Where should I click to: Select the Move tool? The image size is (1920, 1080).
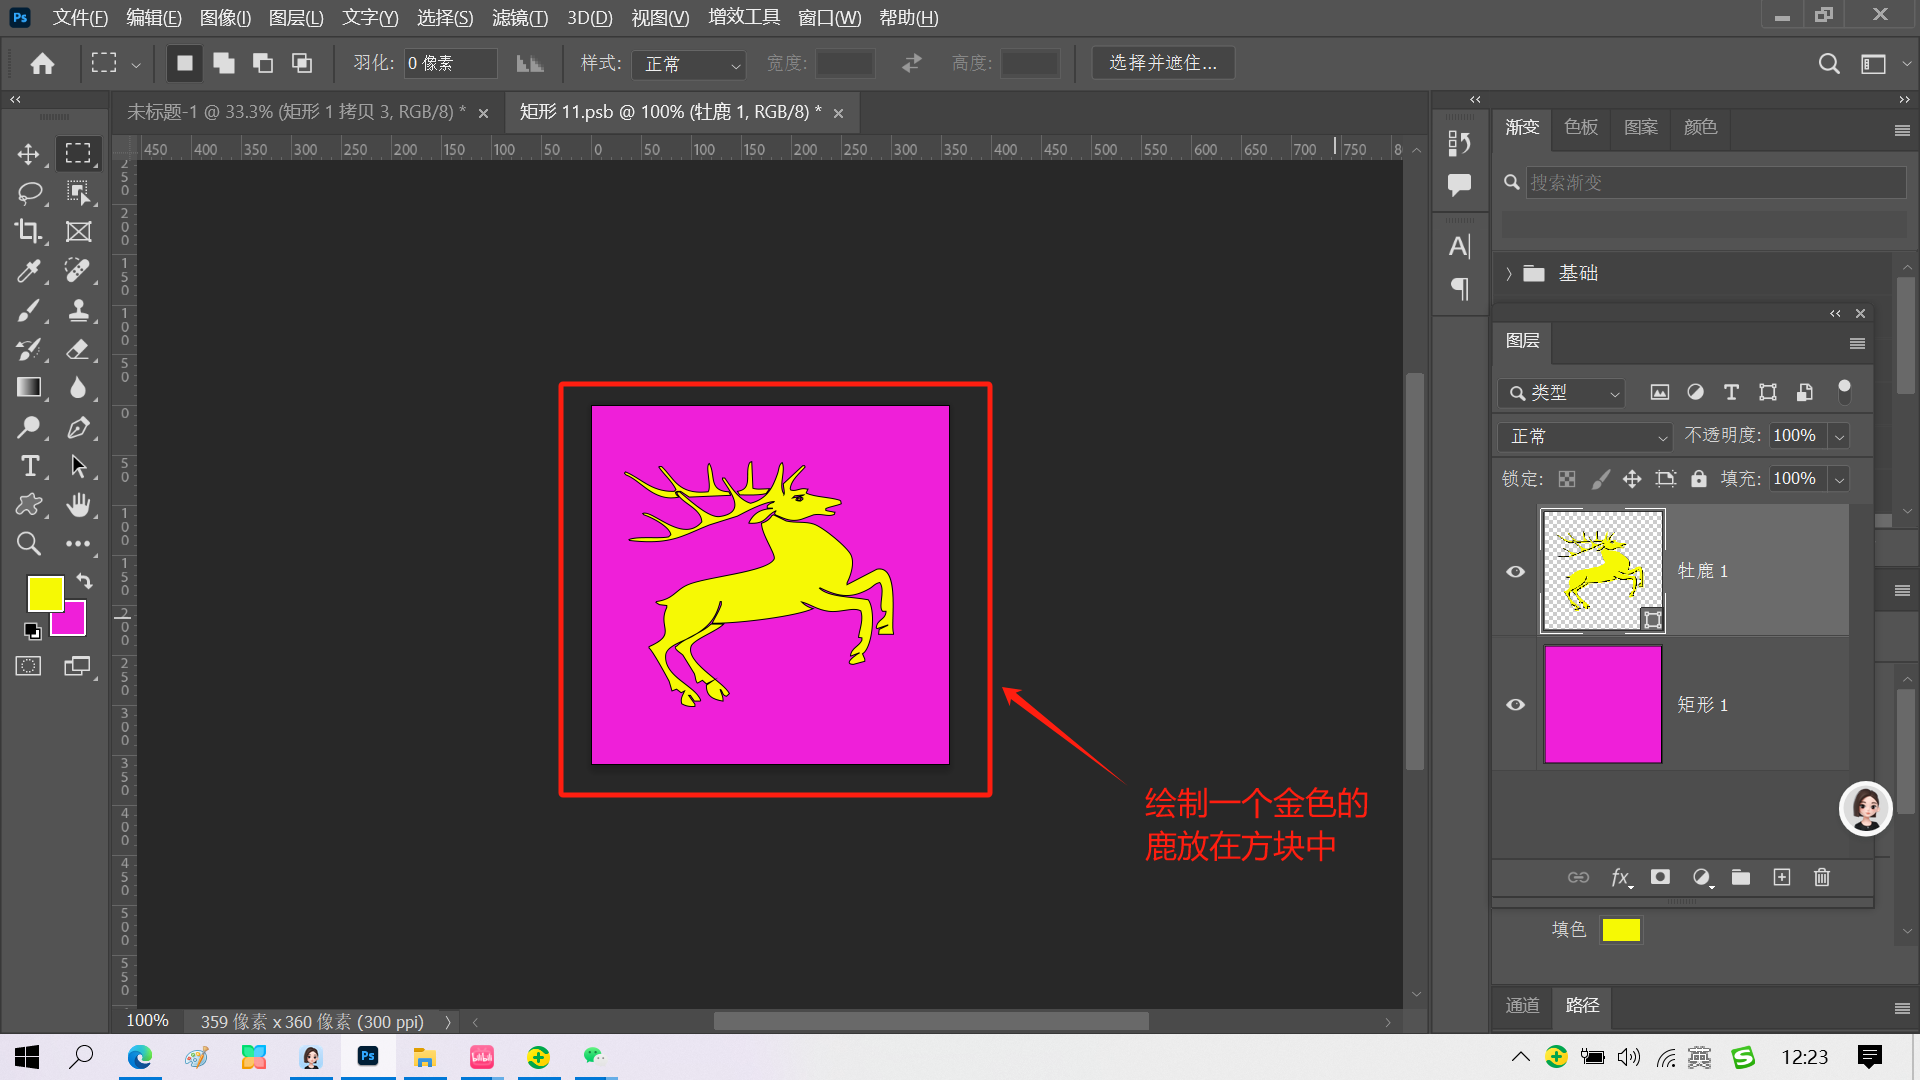(x=28, y=153)
